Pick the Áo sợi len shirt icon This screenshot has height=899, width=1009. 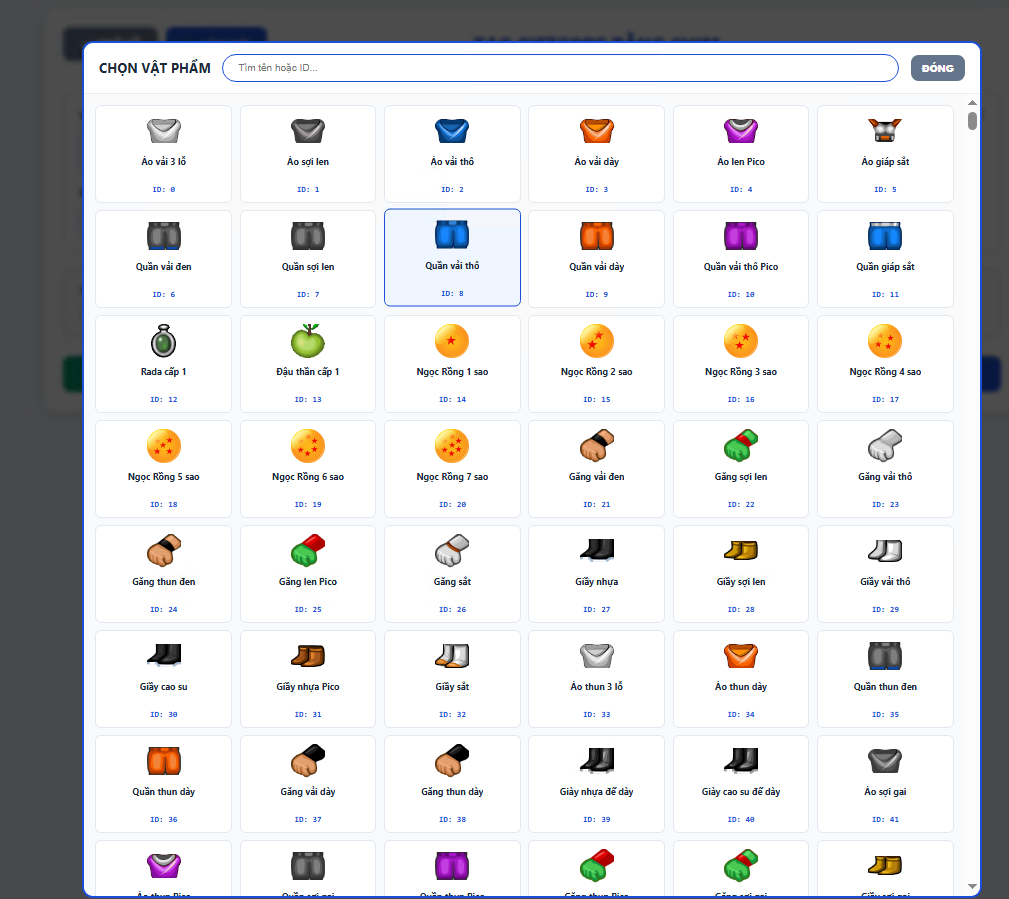[x=308, y=131]
